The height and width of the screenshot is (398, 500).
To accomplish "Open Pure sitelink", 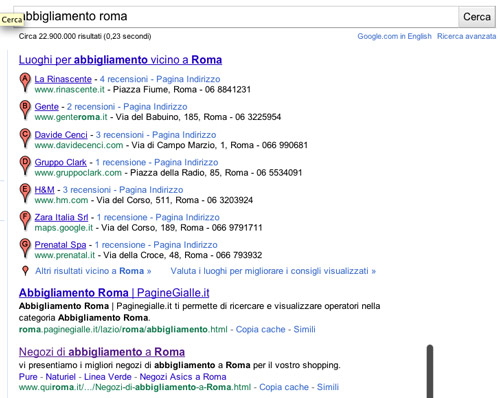I will point(28,377).
